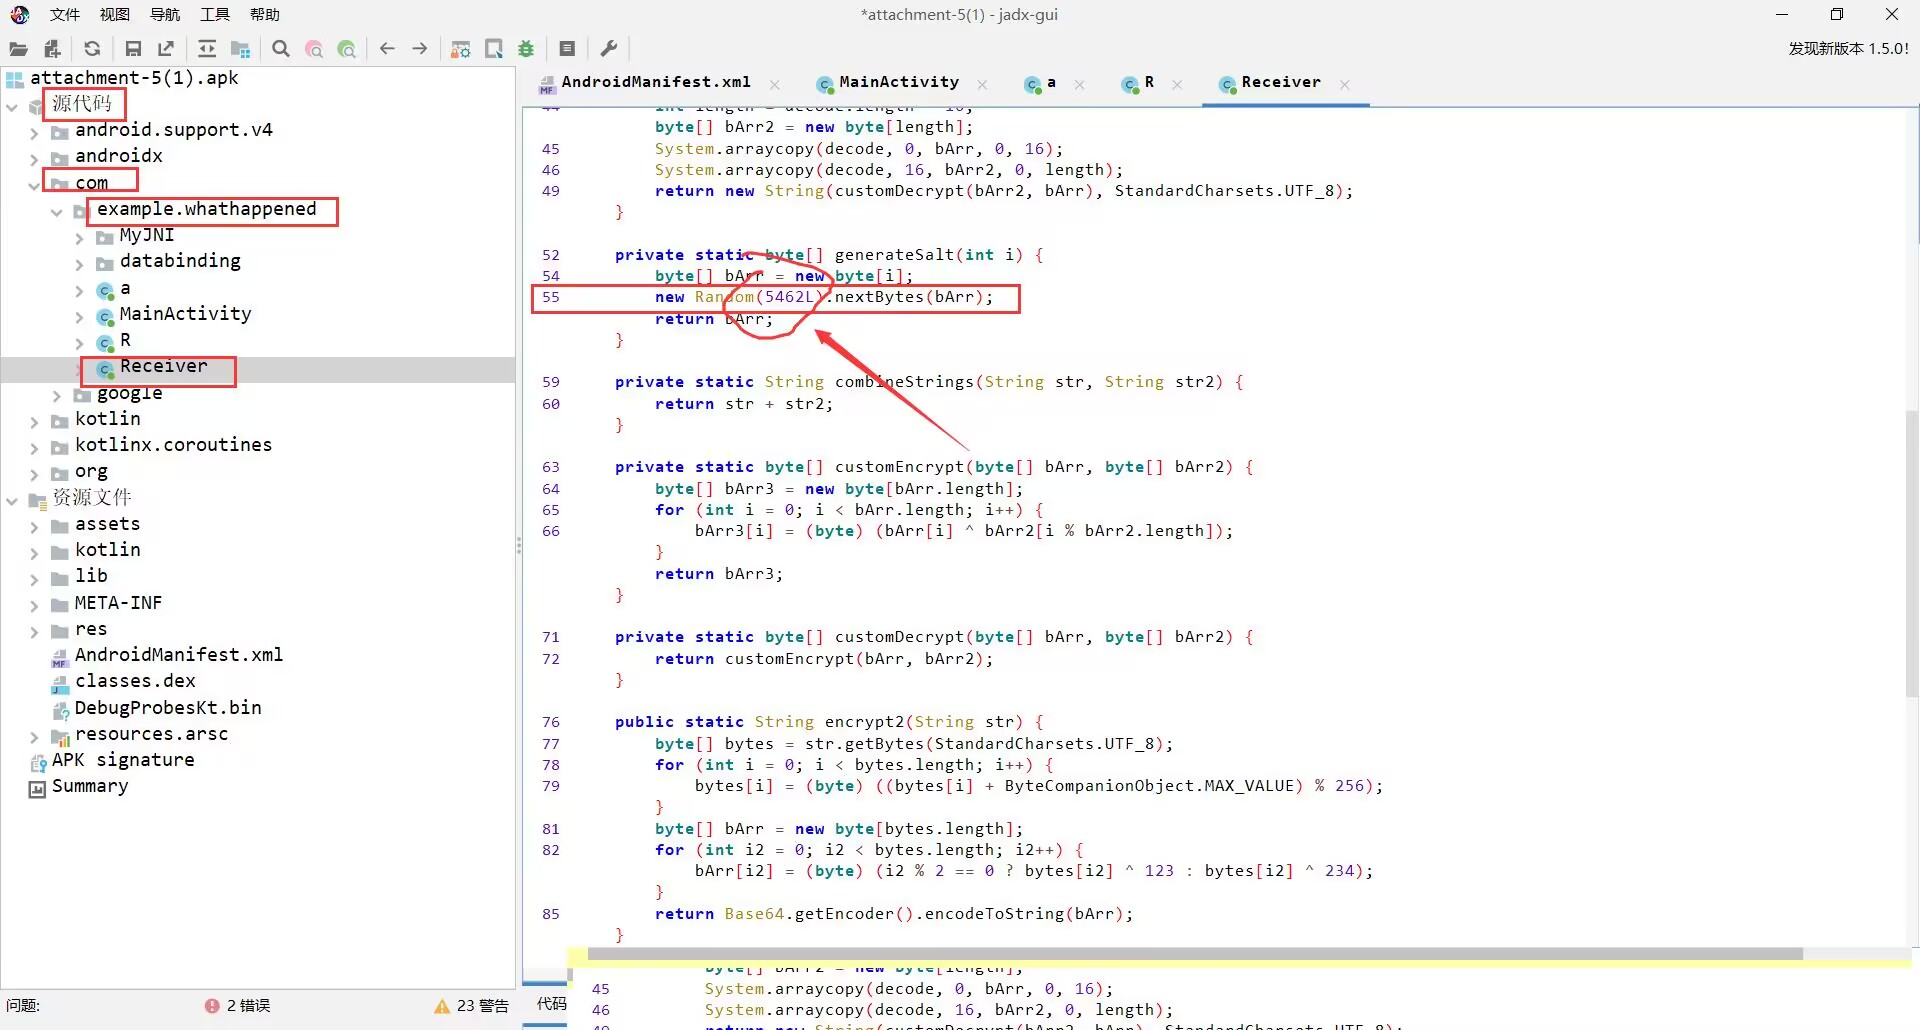This screenshot has width=1920, height=1030.
Task: Select the kotlin source package
Action: click(107, 419)
